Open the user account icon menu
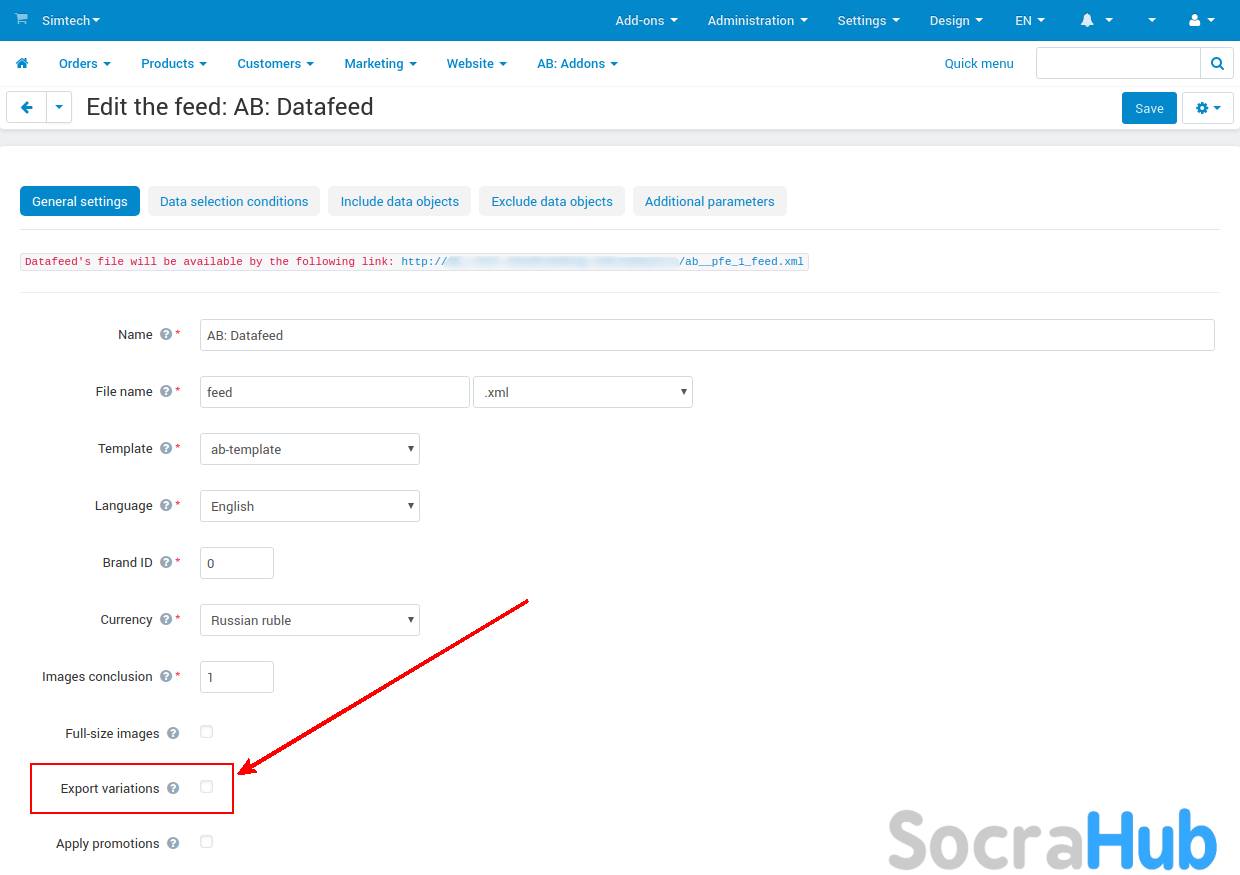This screenshot has height=875, width=1240. (x=1201, y=20)
